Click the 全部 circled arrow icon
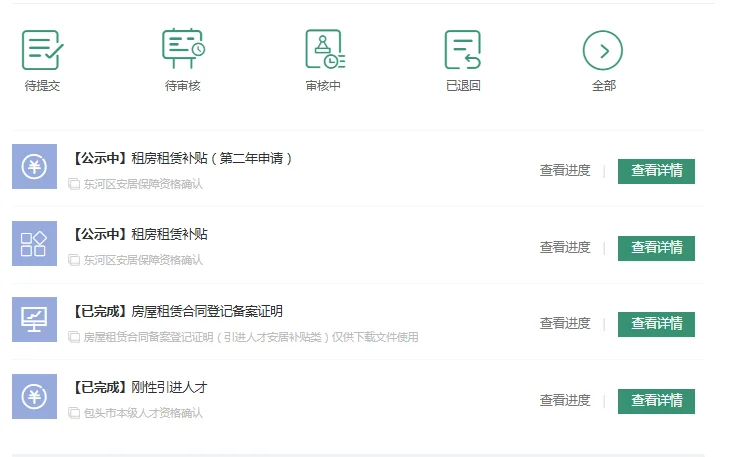Image resolution: width=735 pixels, height=457 pixels. (x=603, y=50)
